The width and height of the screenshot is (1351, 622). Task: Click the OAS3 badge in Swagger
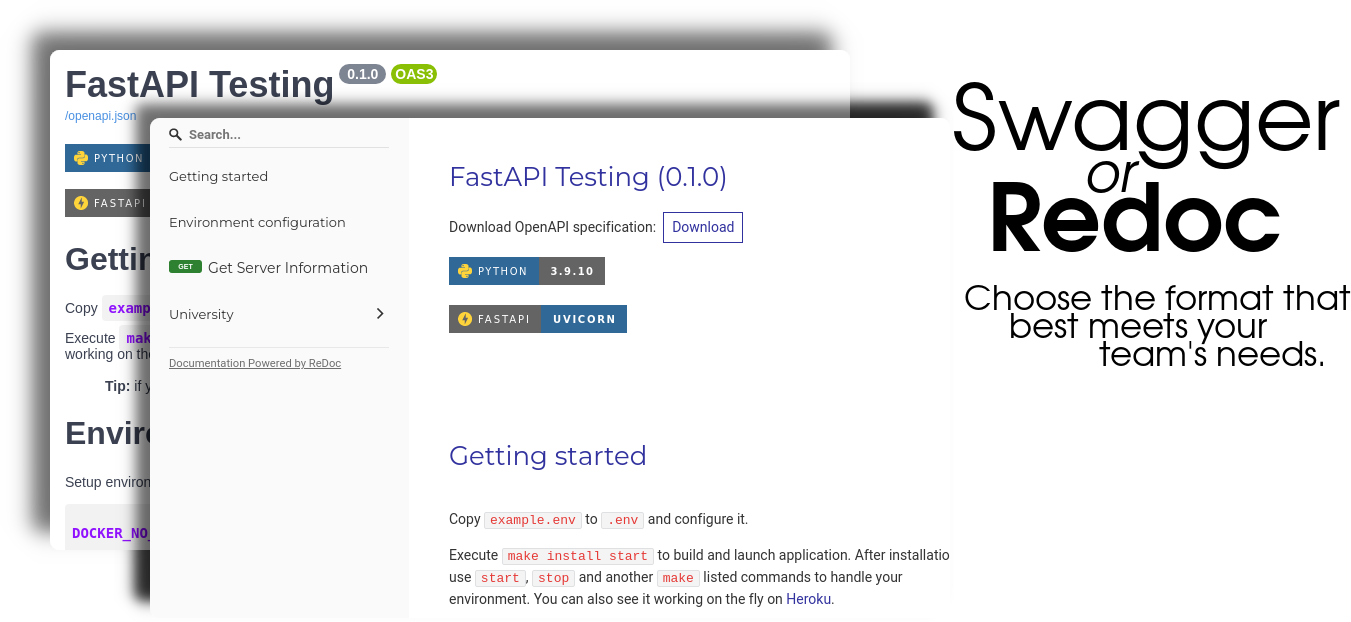pos(414,74)
